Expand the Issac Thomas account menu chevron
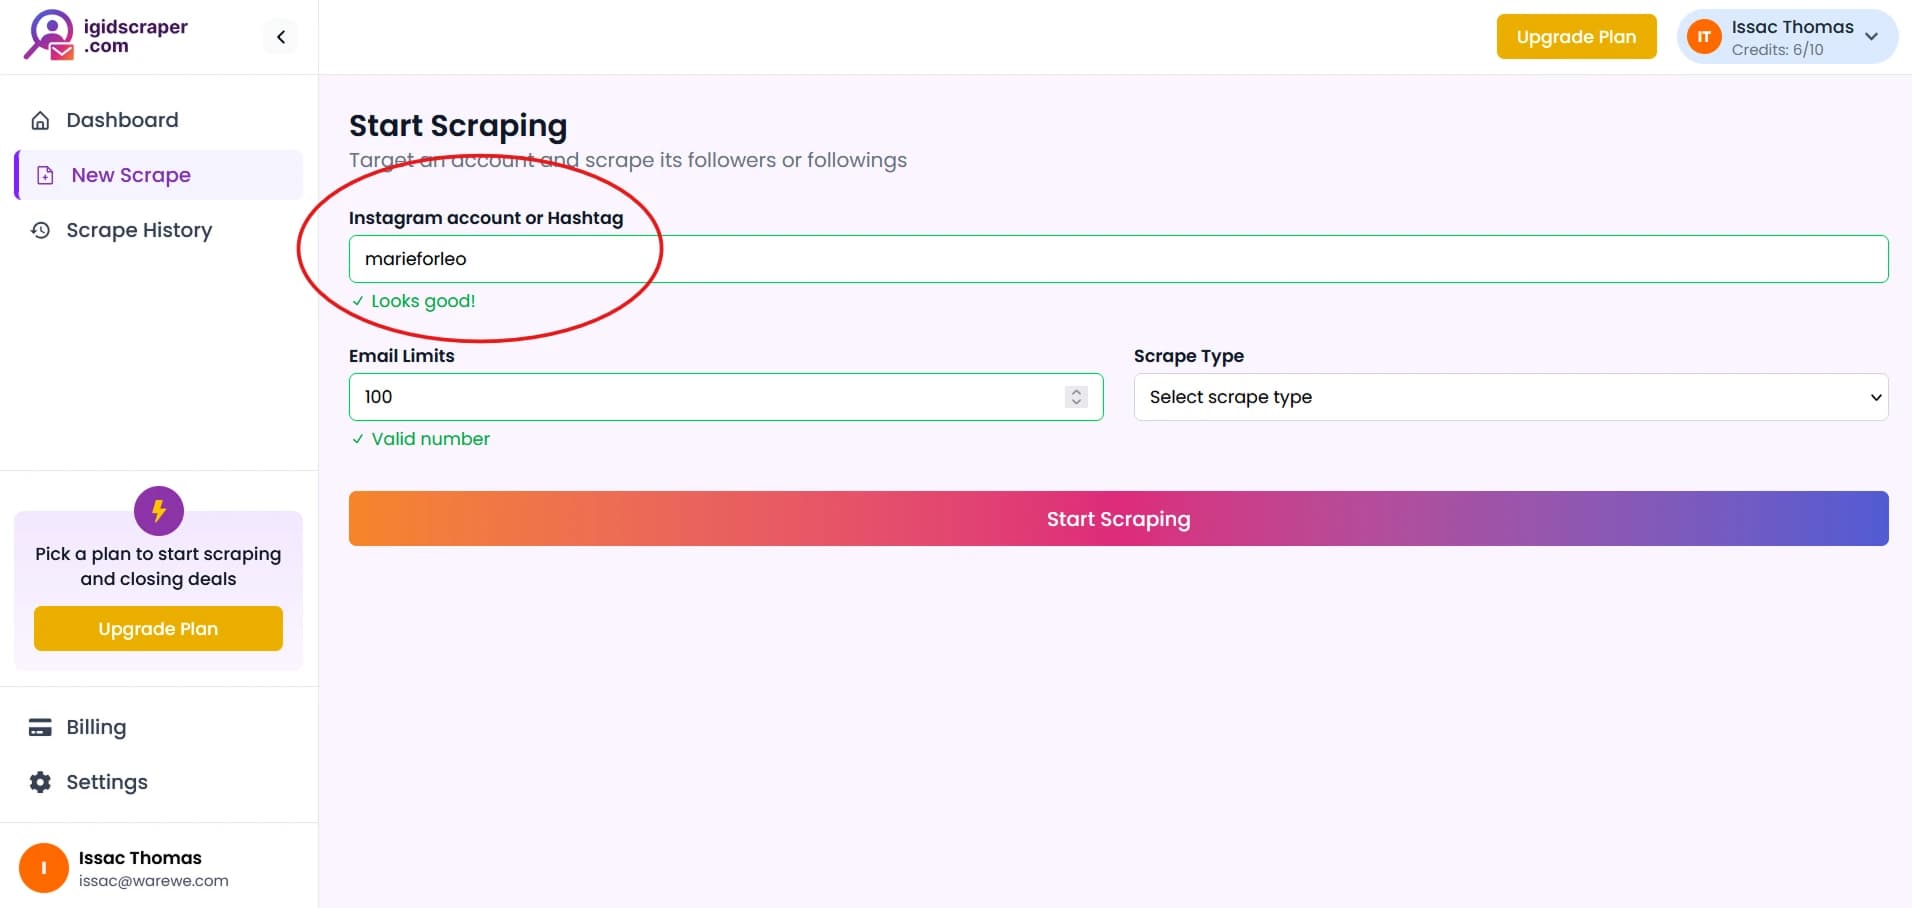 tap(1871, 37)
